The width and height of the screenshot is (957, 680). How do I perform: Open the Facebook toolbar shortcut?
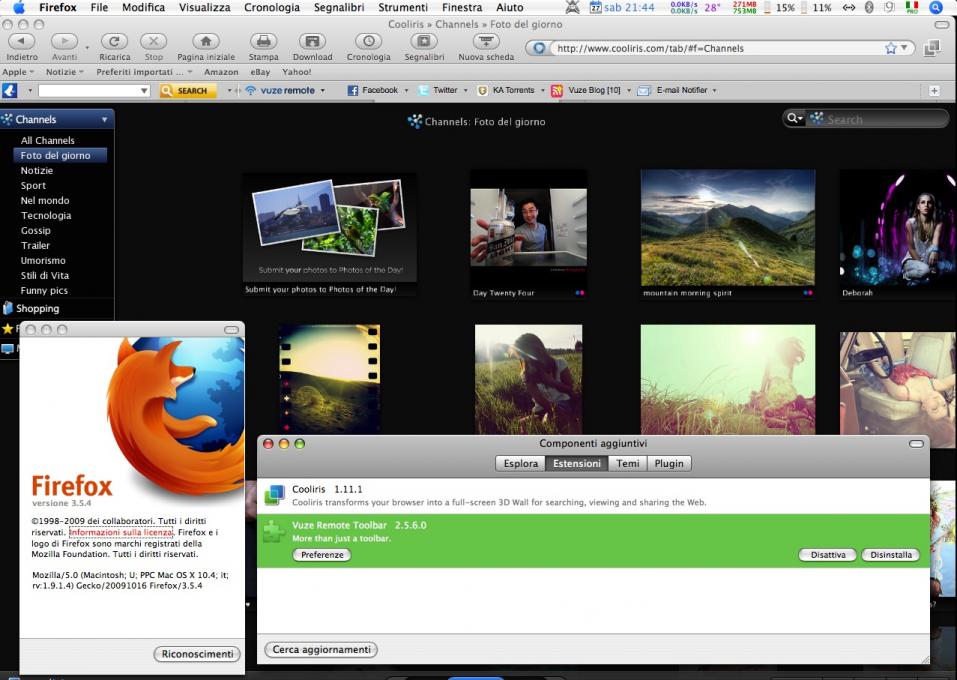(373, 90)
